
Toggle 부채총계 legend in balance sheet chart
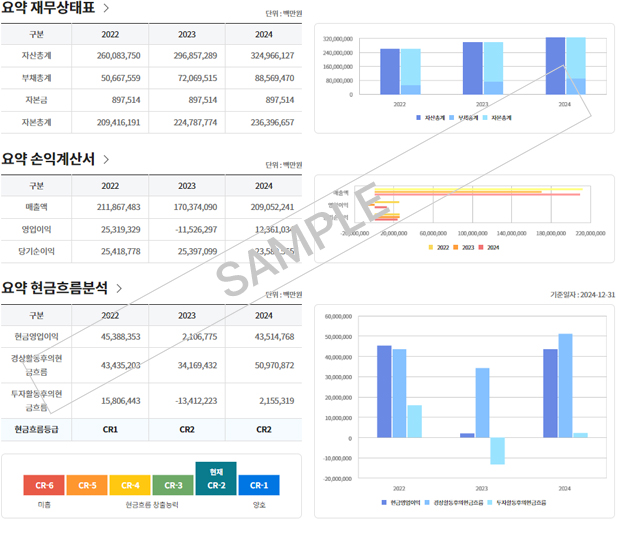(x=453, y=118)
